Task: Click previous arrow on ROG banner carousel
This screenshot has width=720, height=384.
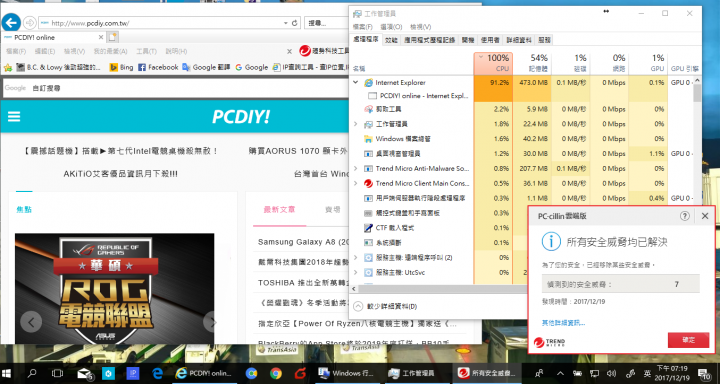Action: pos(31,322)
